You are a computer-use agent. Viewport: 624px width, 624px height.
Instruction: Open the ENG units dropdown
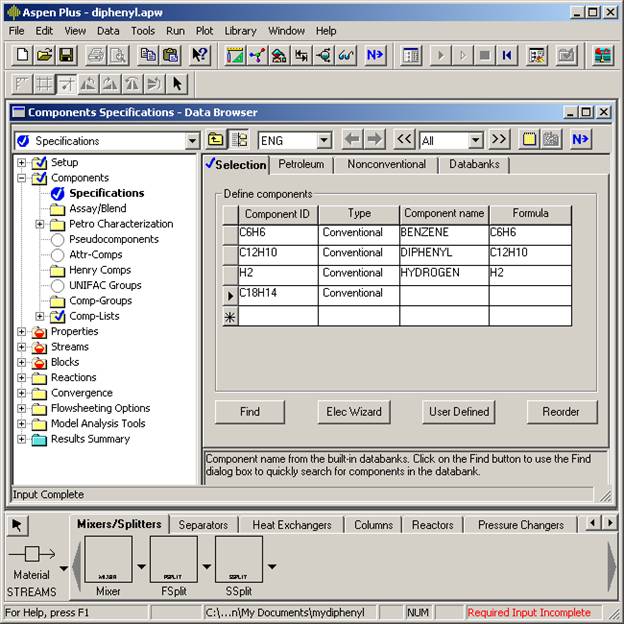324,141
